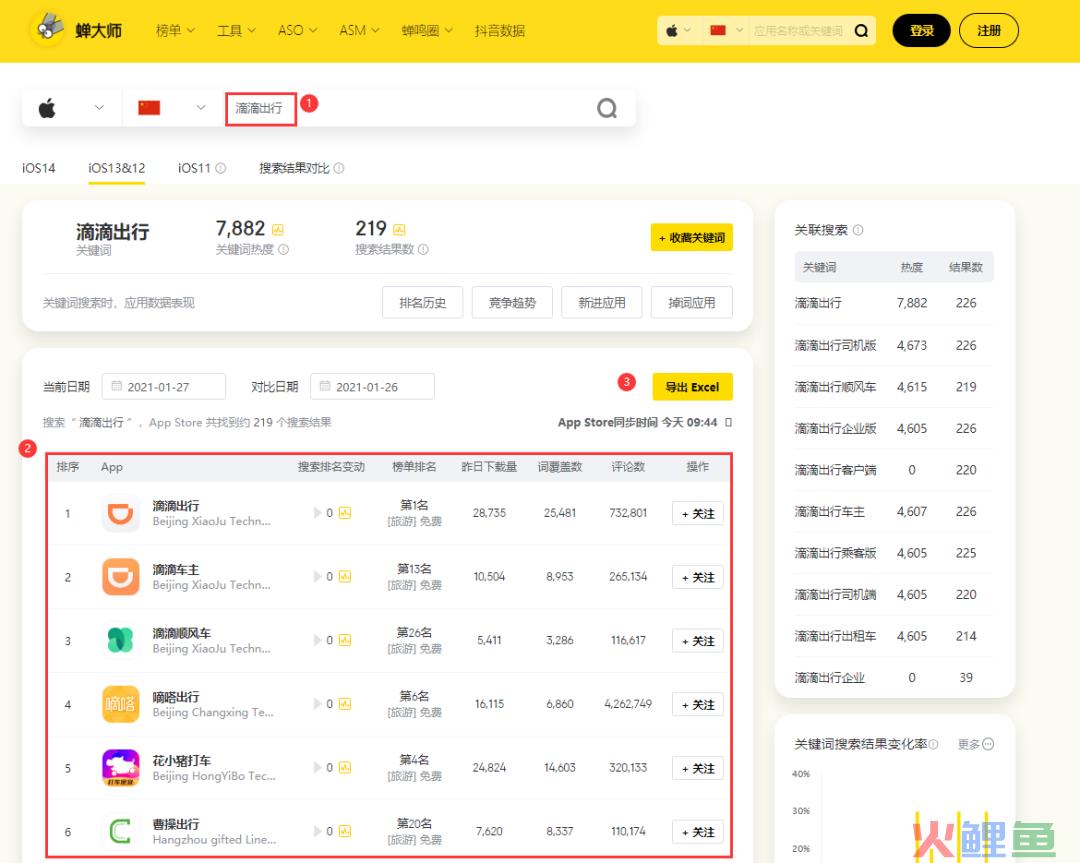Screen dimensions: 1080x863
Task: Expand the 工具 menu
Action: coord(236,30)
